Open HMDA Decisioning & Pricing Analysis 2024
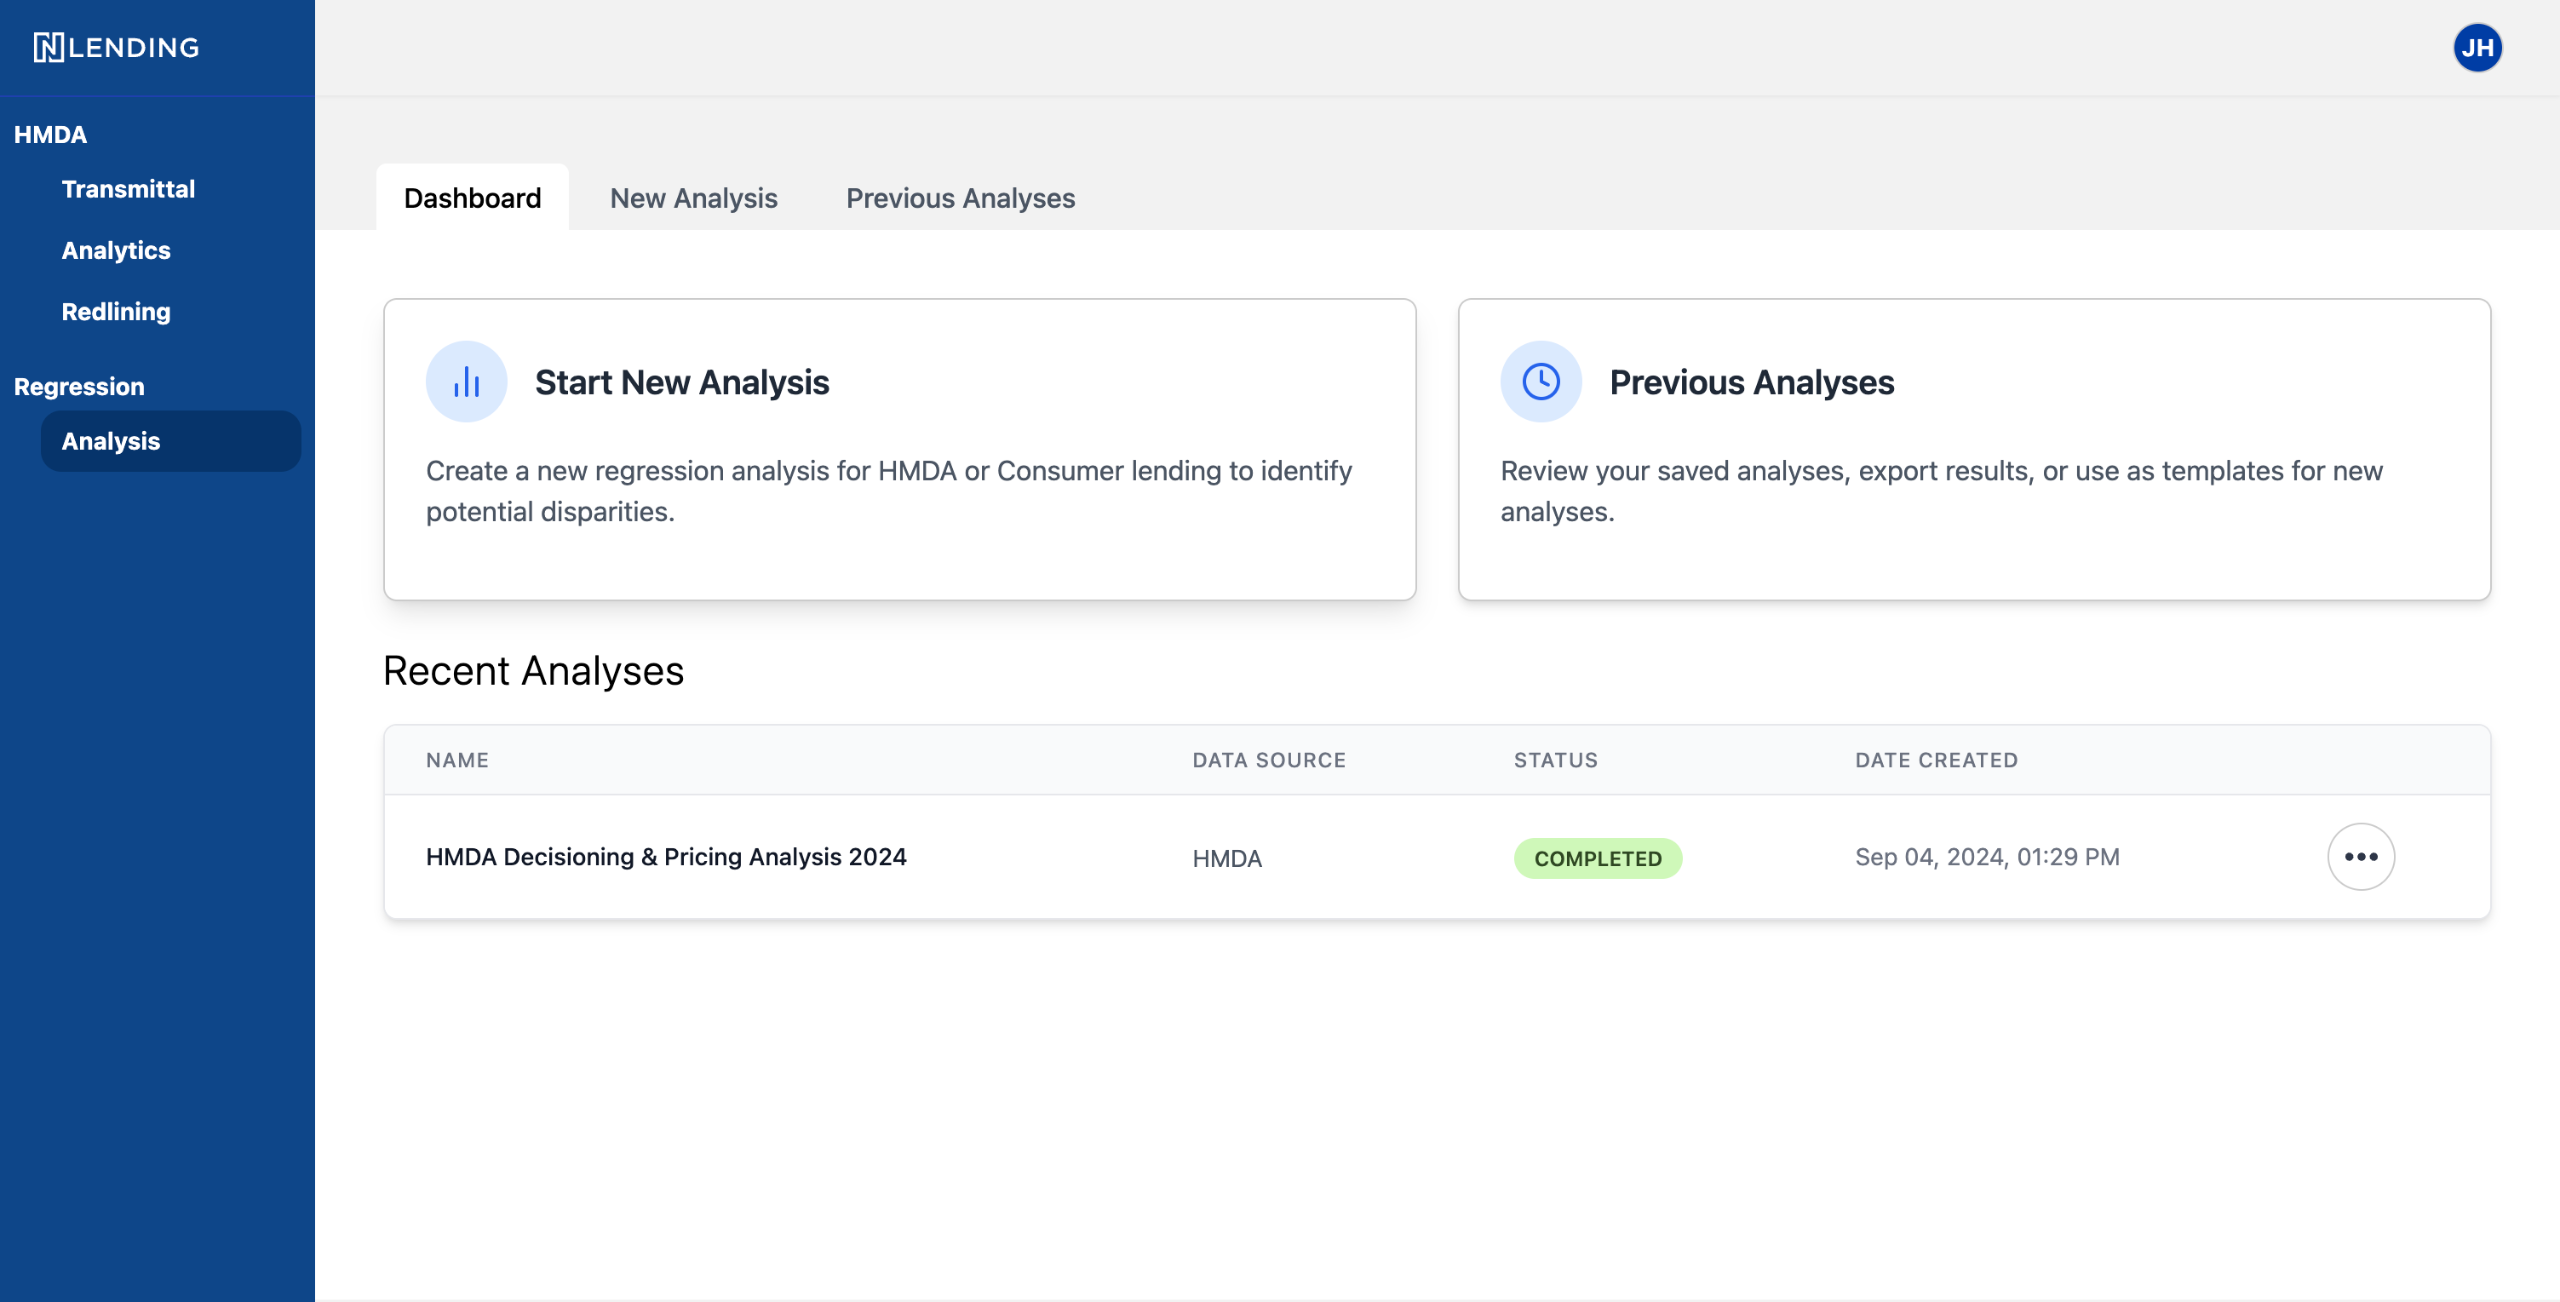 (666, 857)
